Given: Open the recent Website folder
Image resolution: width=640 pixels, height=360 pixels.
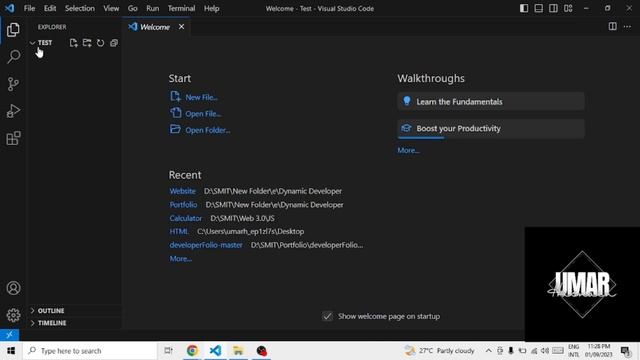Looking at the screenshot, I should click(182, 191).
